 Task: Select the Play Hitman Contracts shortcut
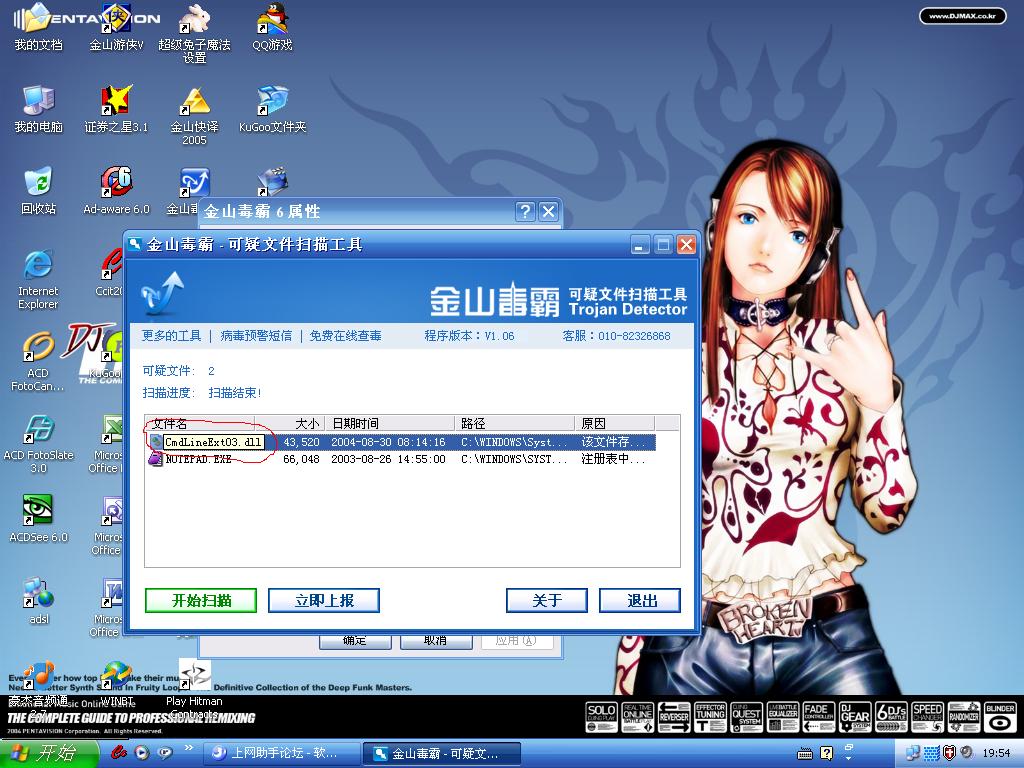(x=195, y=690)
